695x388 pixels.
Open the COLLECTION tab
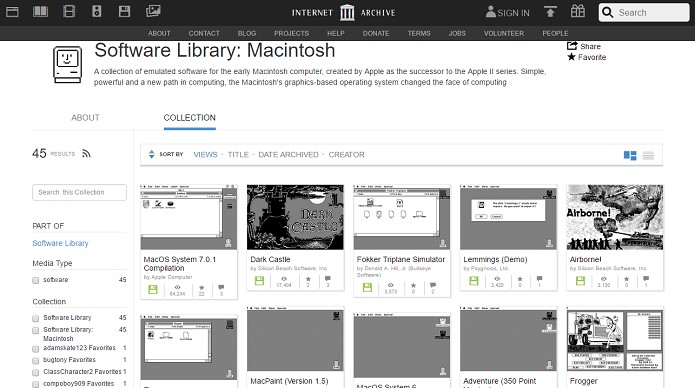[189, 118]
